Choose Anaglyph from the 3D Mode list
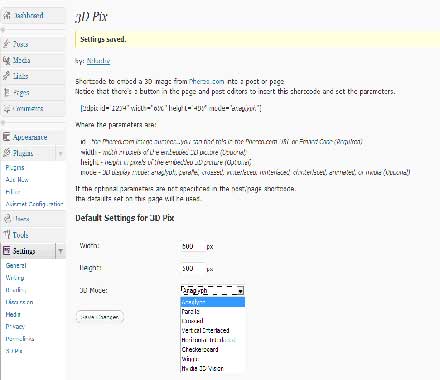The width and height of the screenshot is (440, 380). click(213, 302)
